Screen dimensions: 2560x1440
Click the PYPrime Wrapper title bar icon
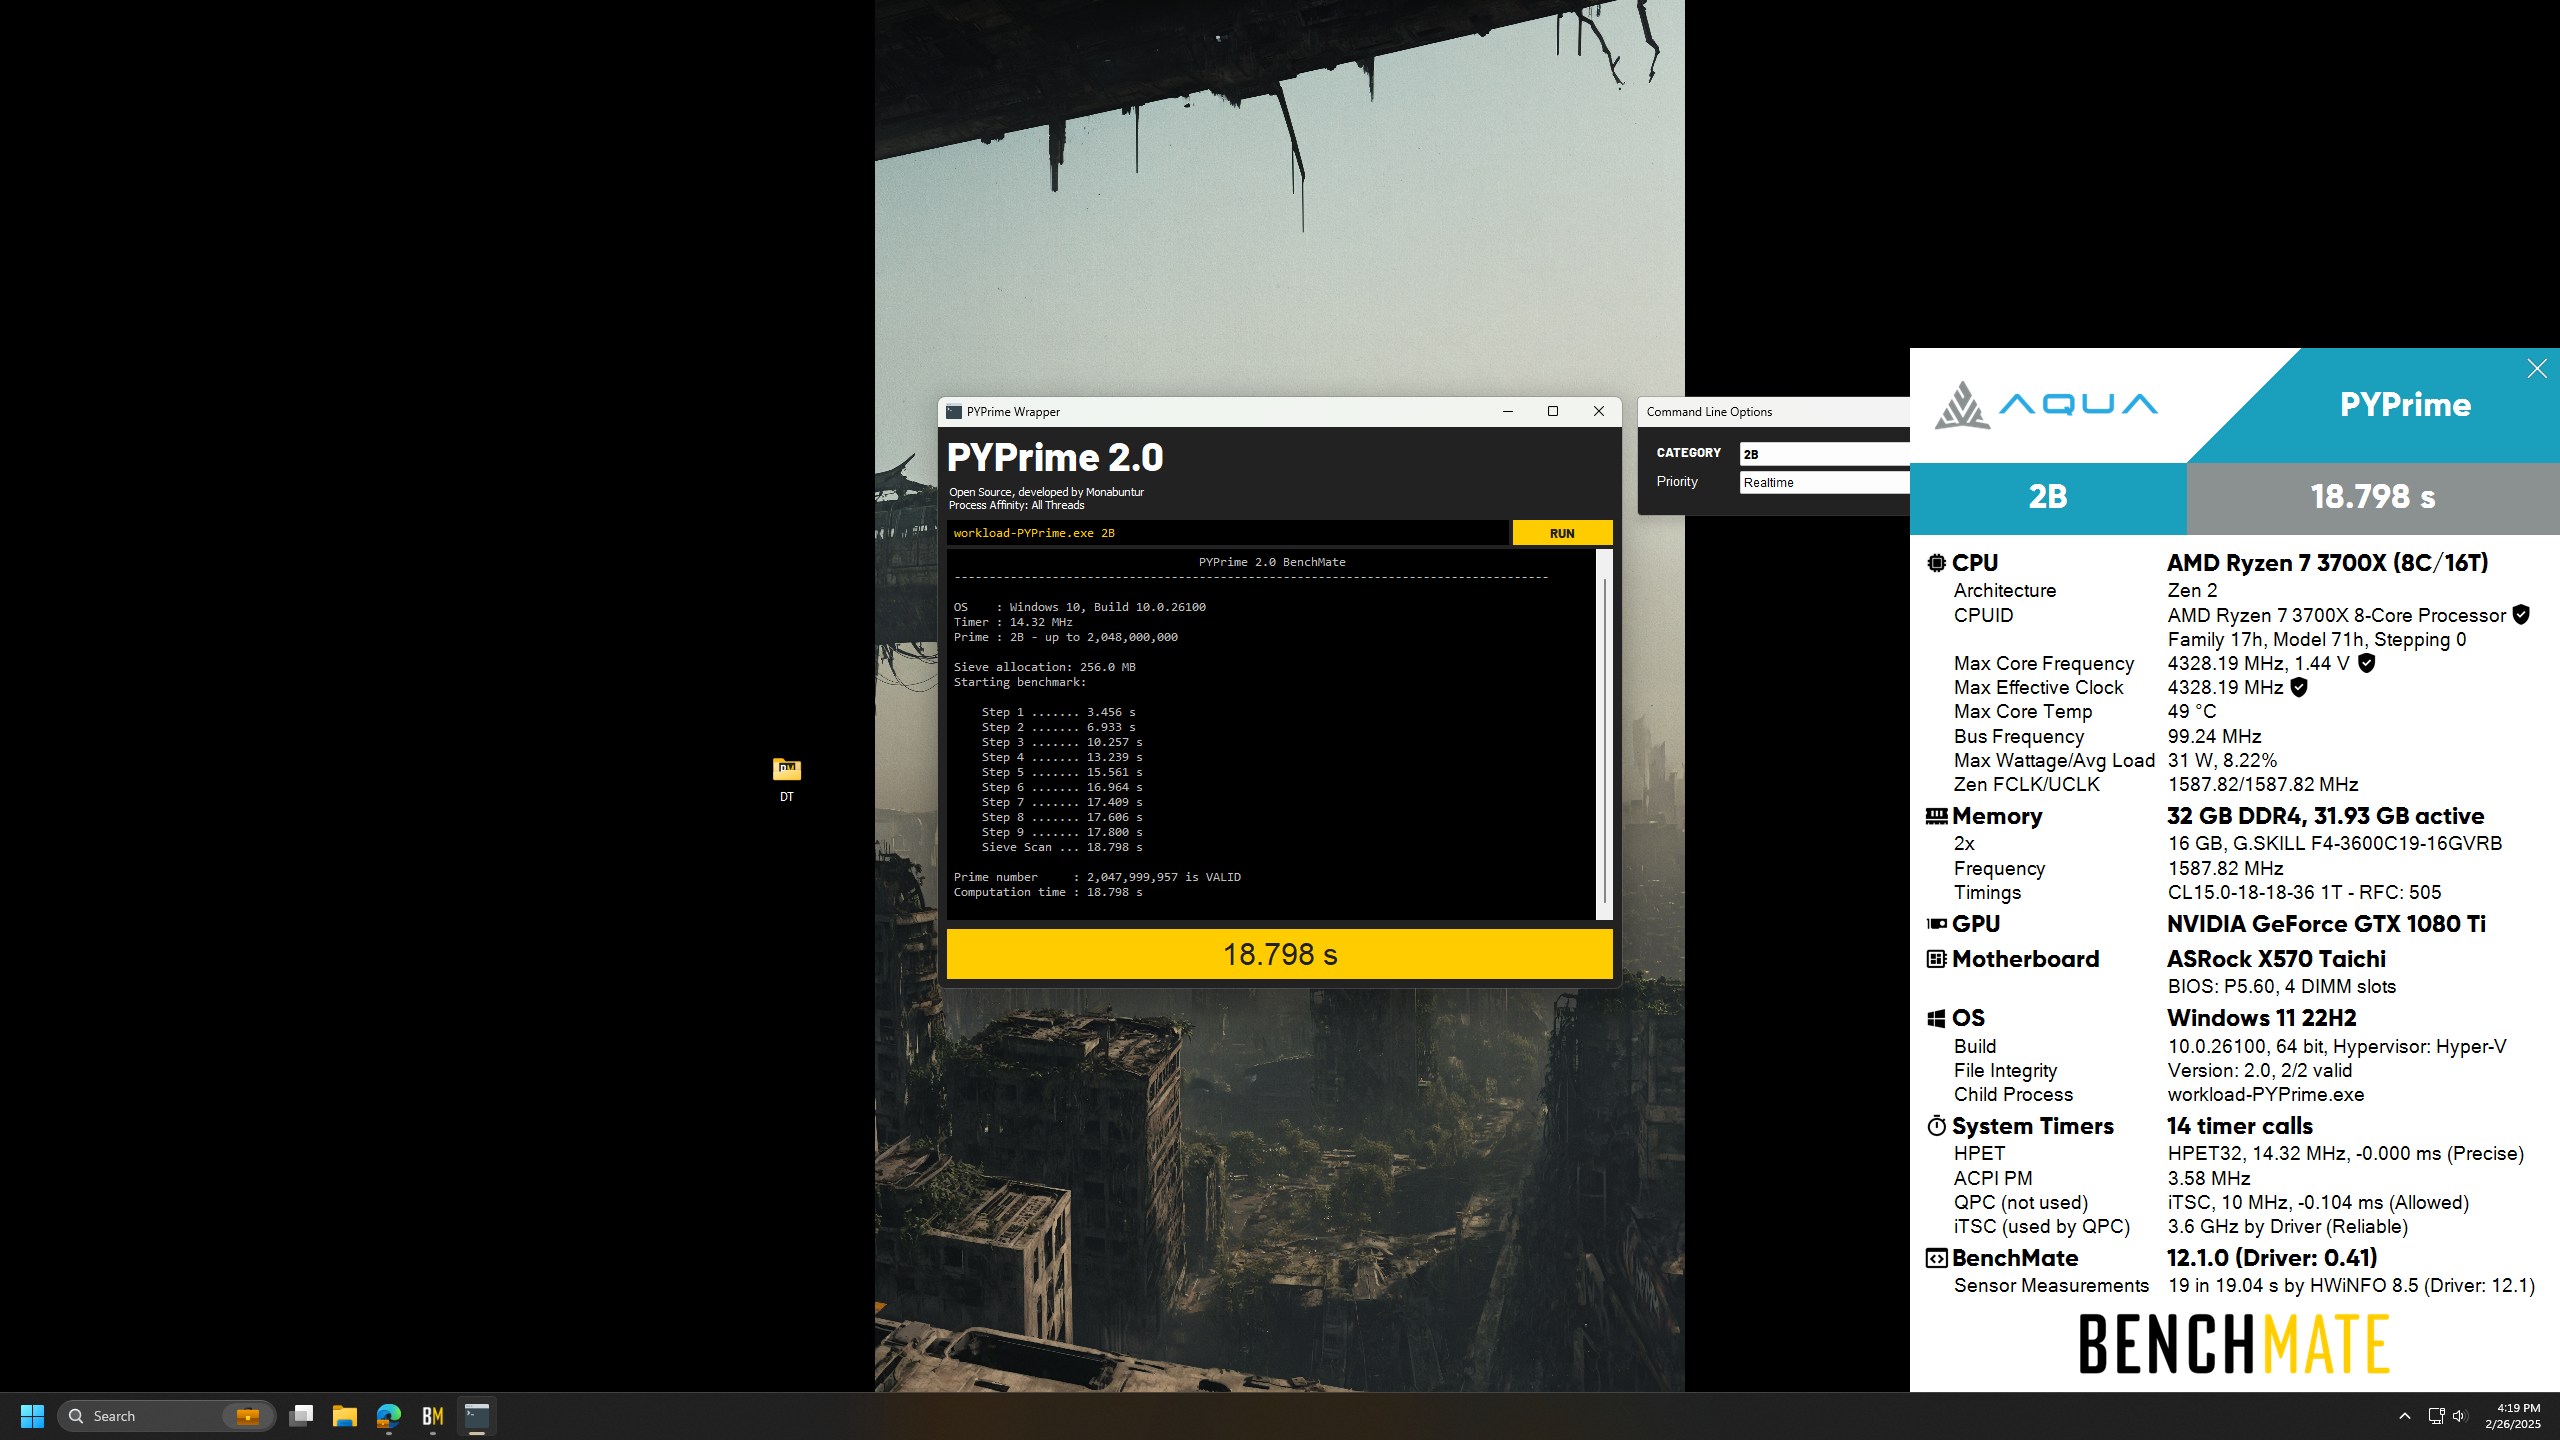[954, 412]
